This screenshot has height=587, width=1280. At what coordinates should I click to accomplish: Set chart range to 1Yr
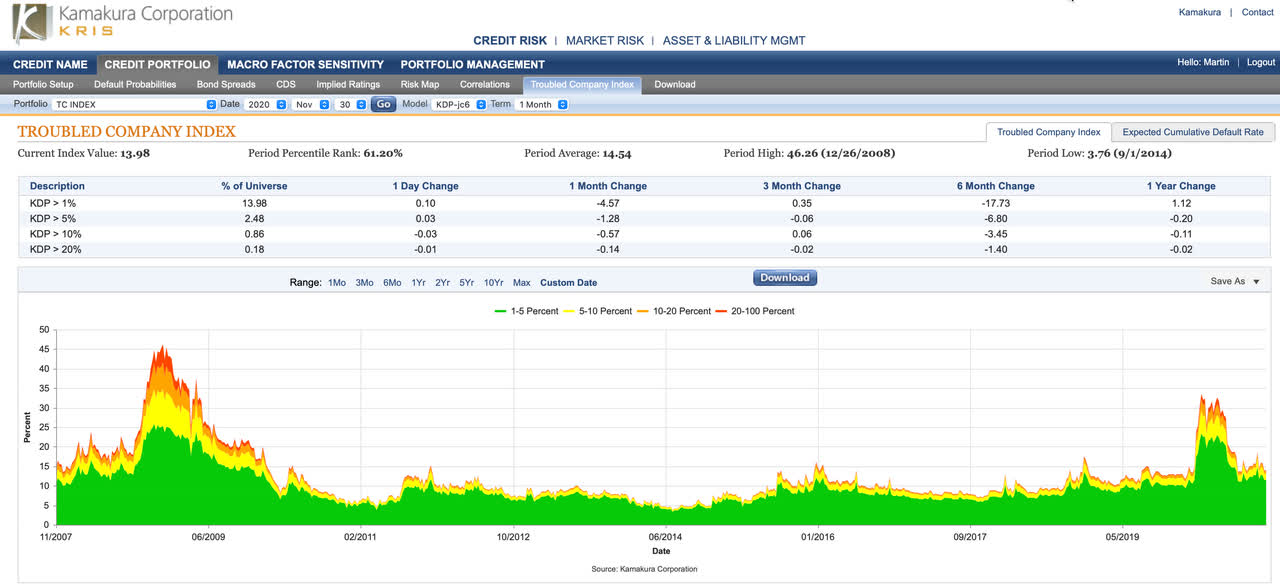pos(418,283)
